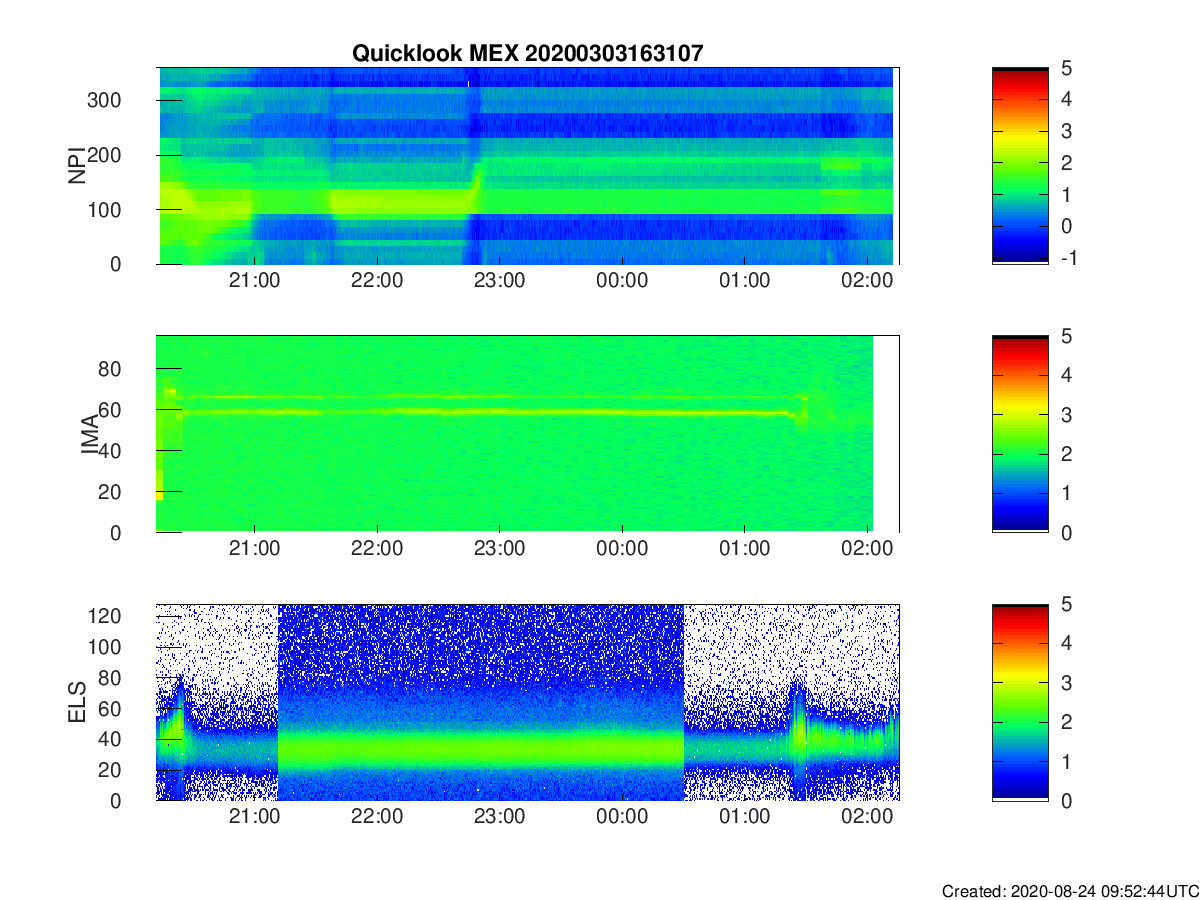Click the 00:00 tick under NPI panel
This screenshot has width=1200, height=900.
point(622,281)
